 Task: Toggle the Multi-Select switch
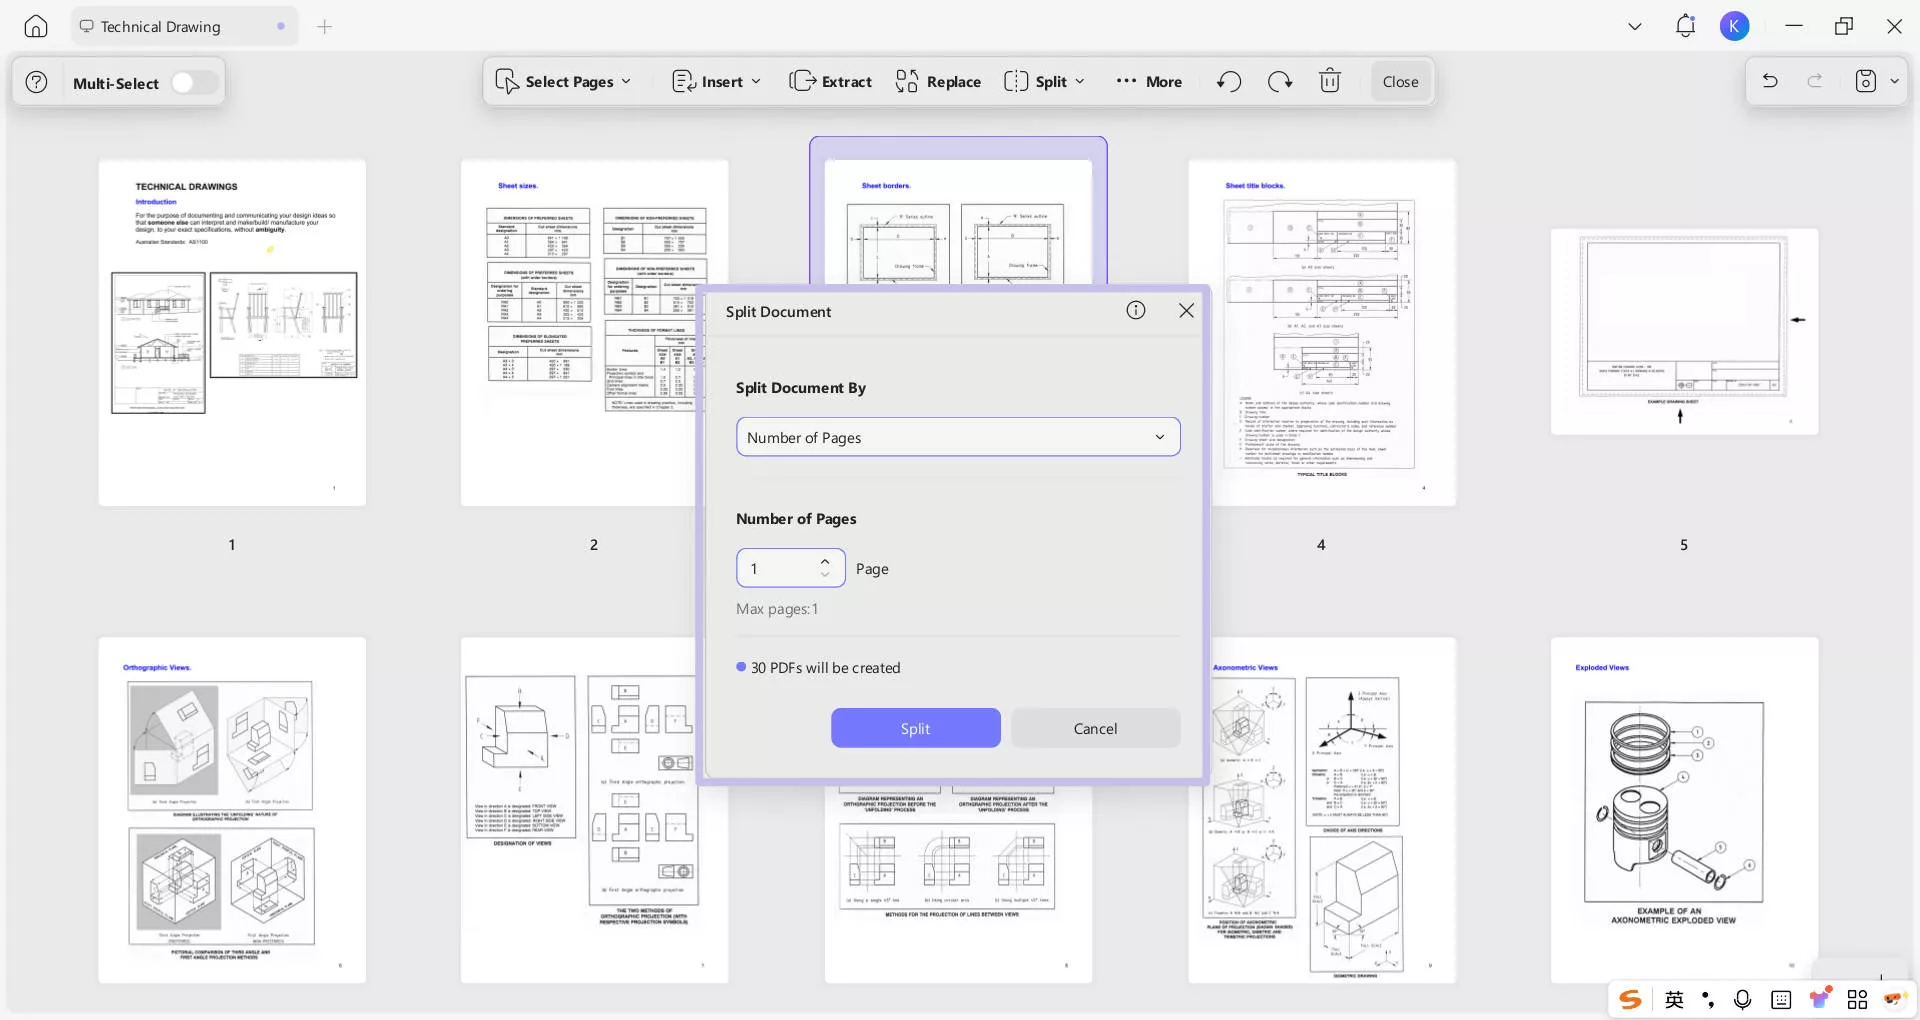(x=194, y=82)
